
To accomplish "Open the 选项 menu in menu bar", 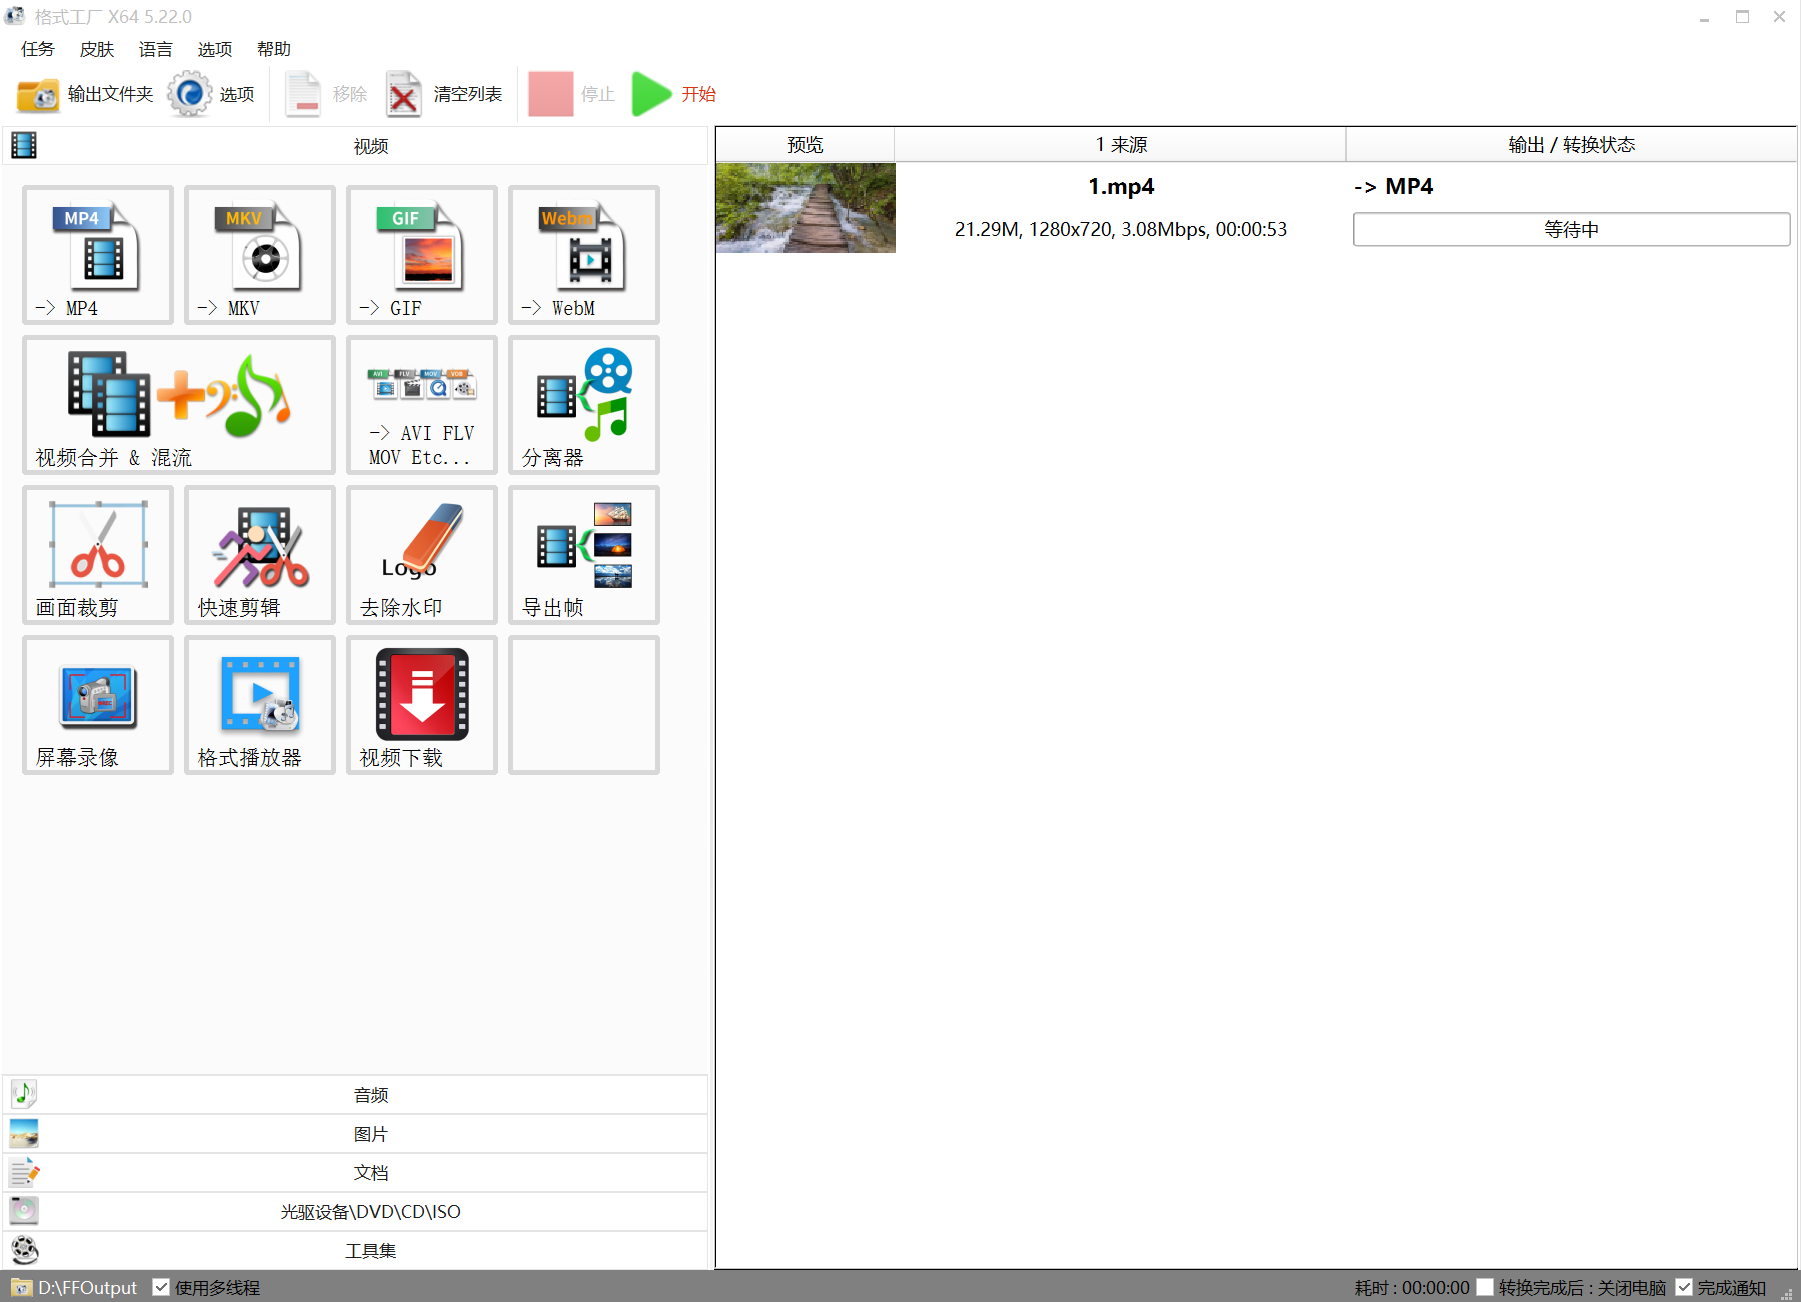I will pos(214,49).
